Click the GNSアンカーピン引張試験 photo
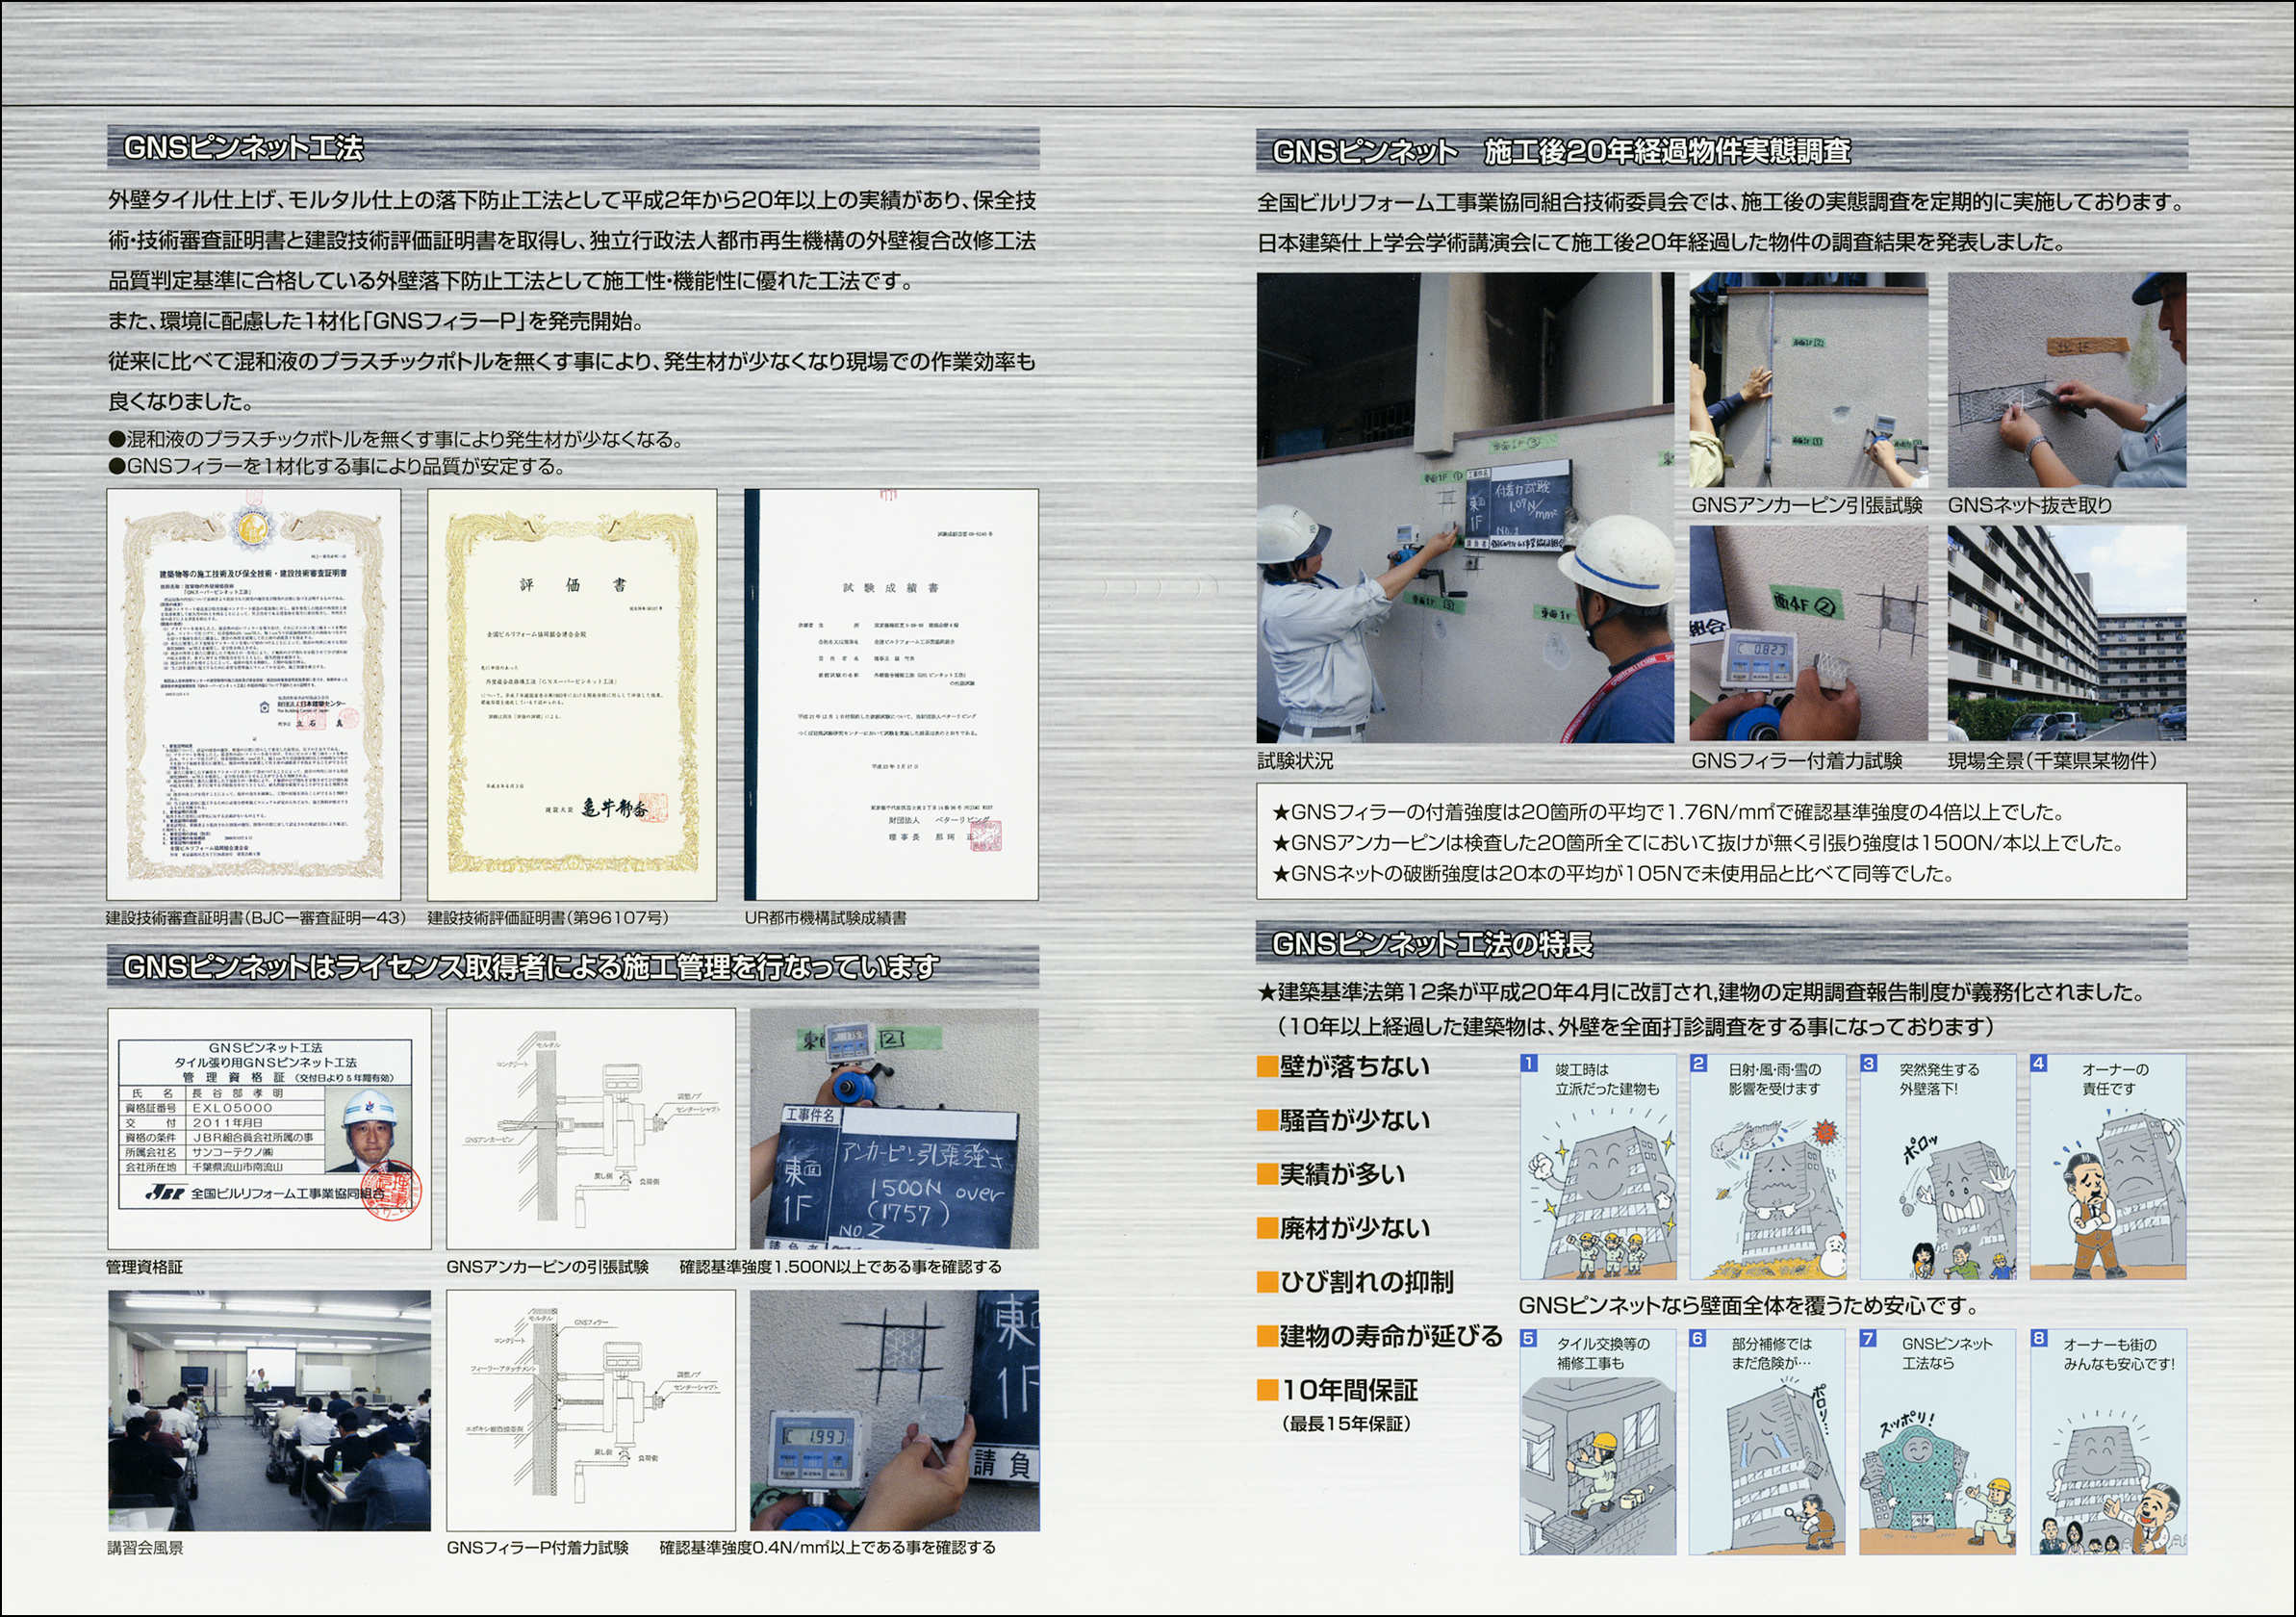2296x1617 pixels. 1808,380
